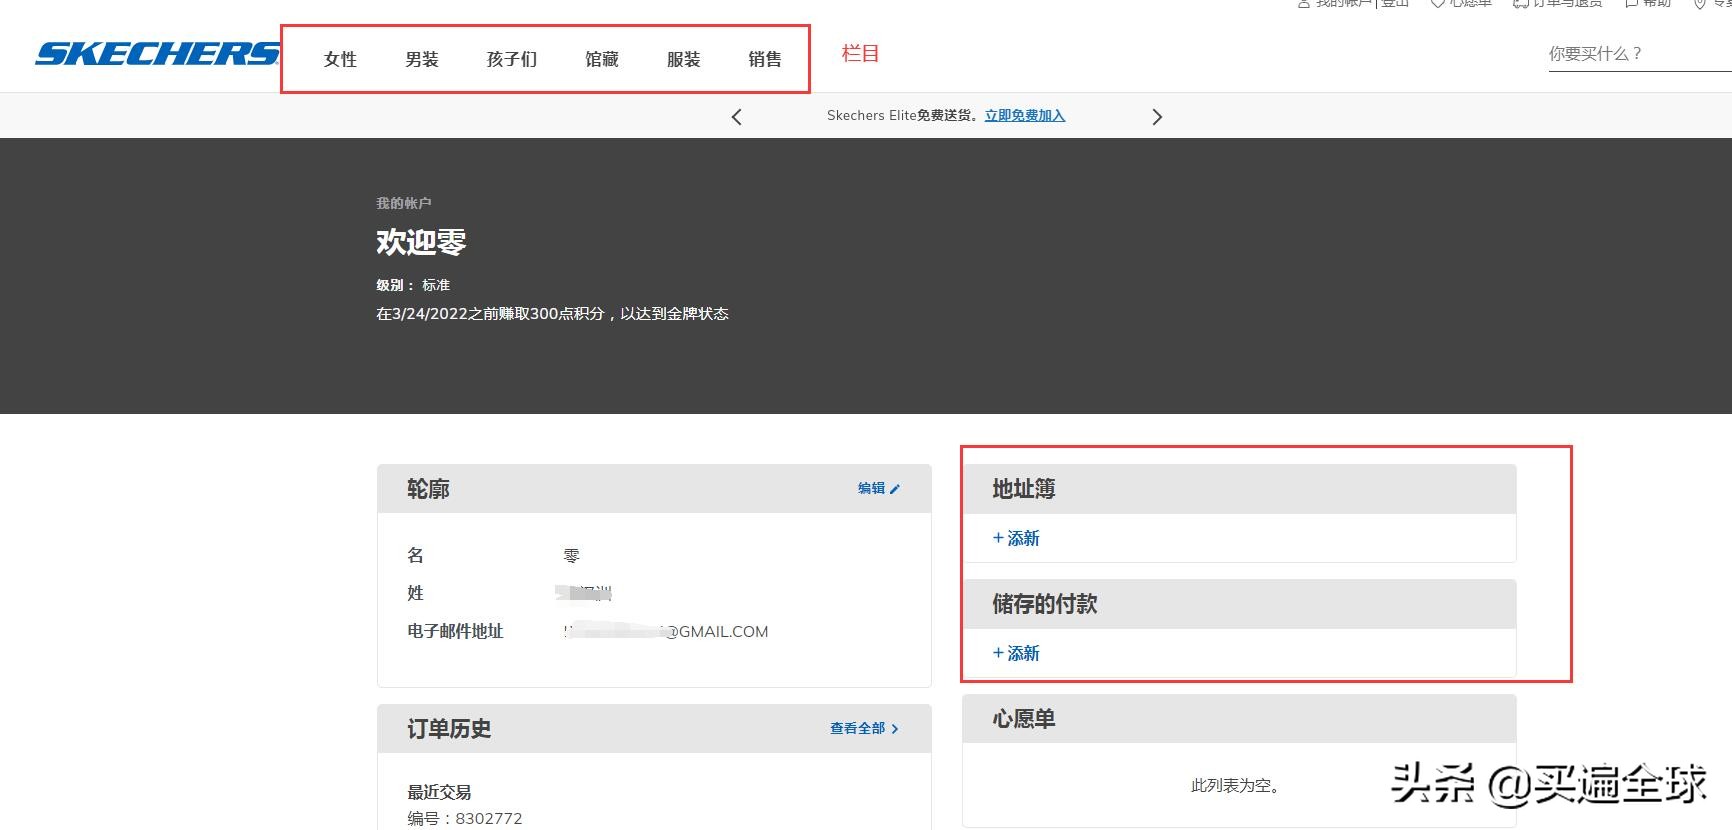This screenshot has height=830, width=1732.
Task: Show previous promo banner message
Action: click(x=737, y=117)
